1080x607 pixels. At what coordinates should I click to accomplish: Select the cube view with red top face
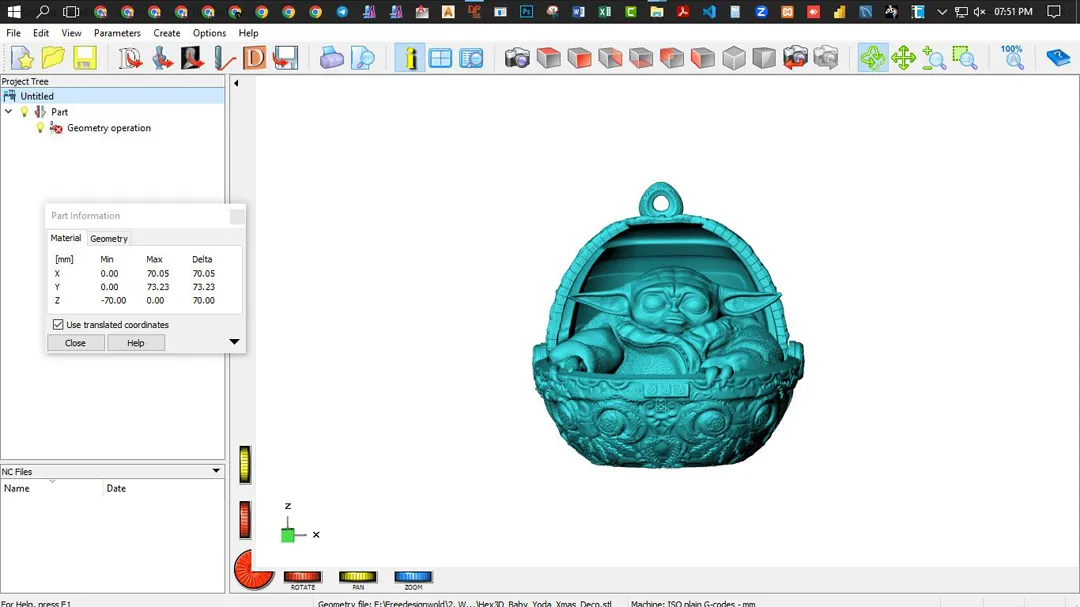[548, 59]
